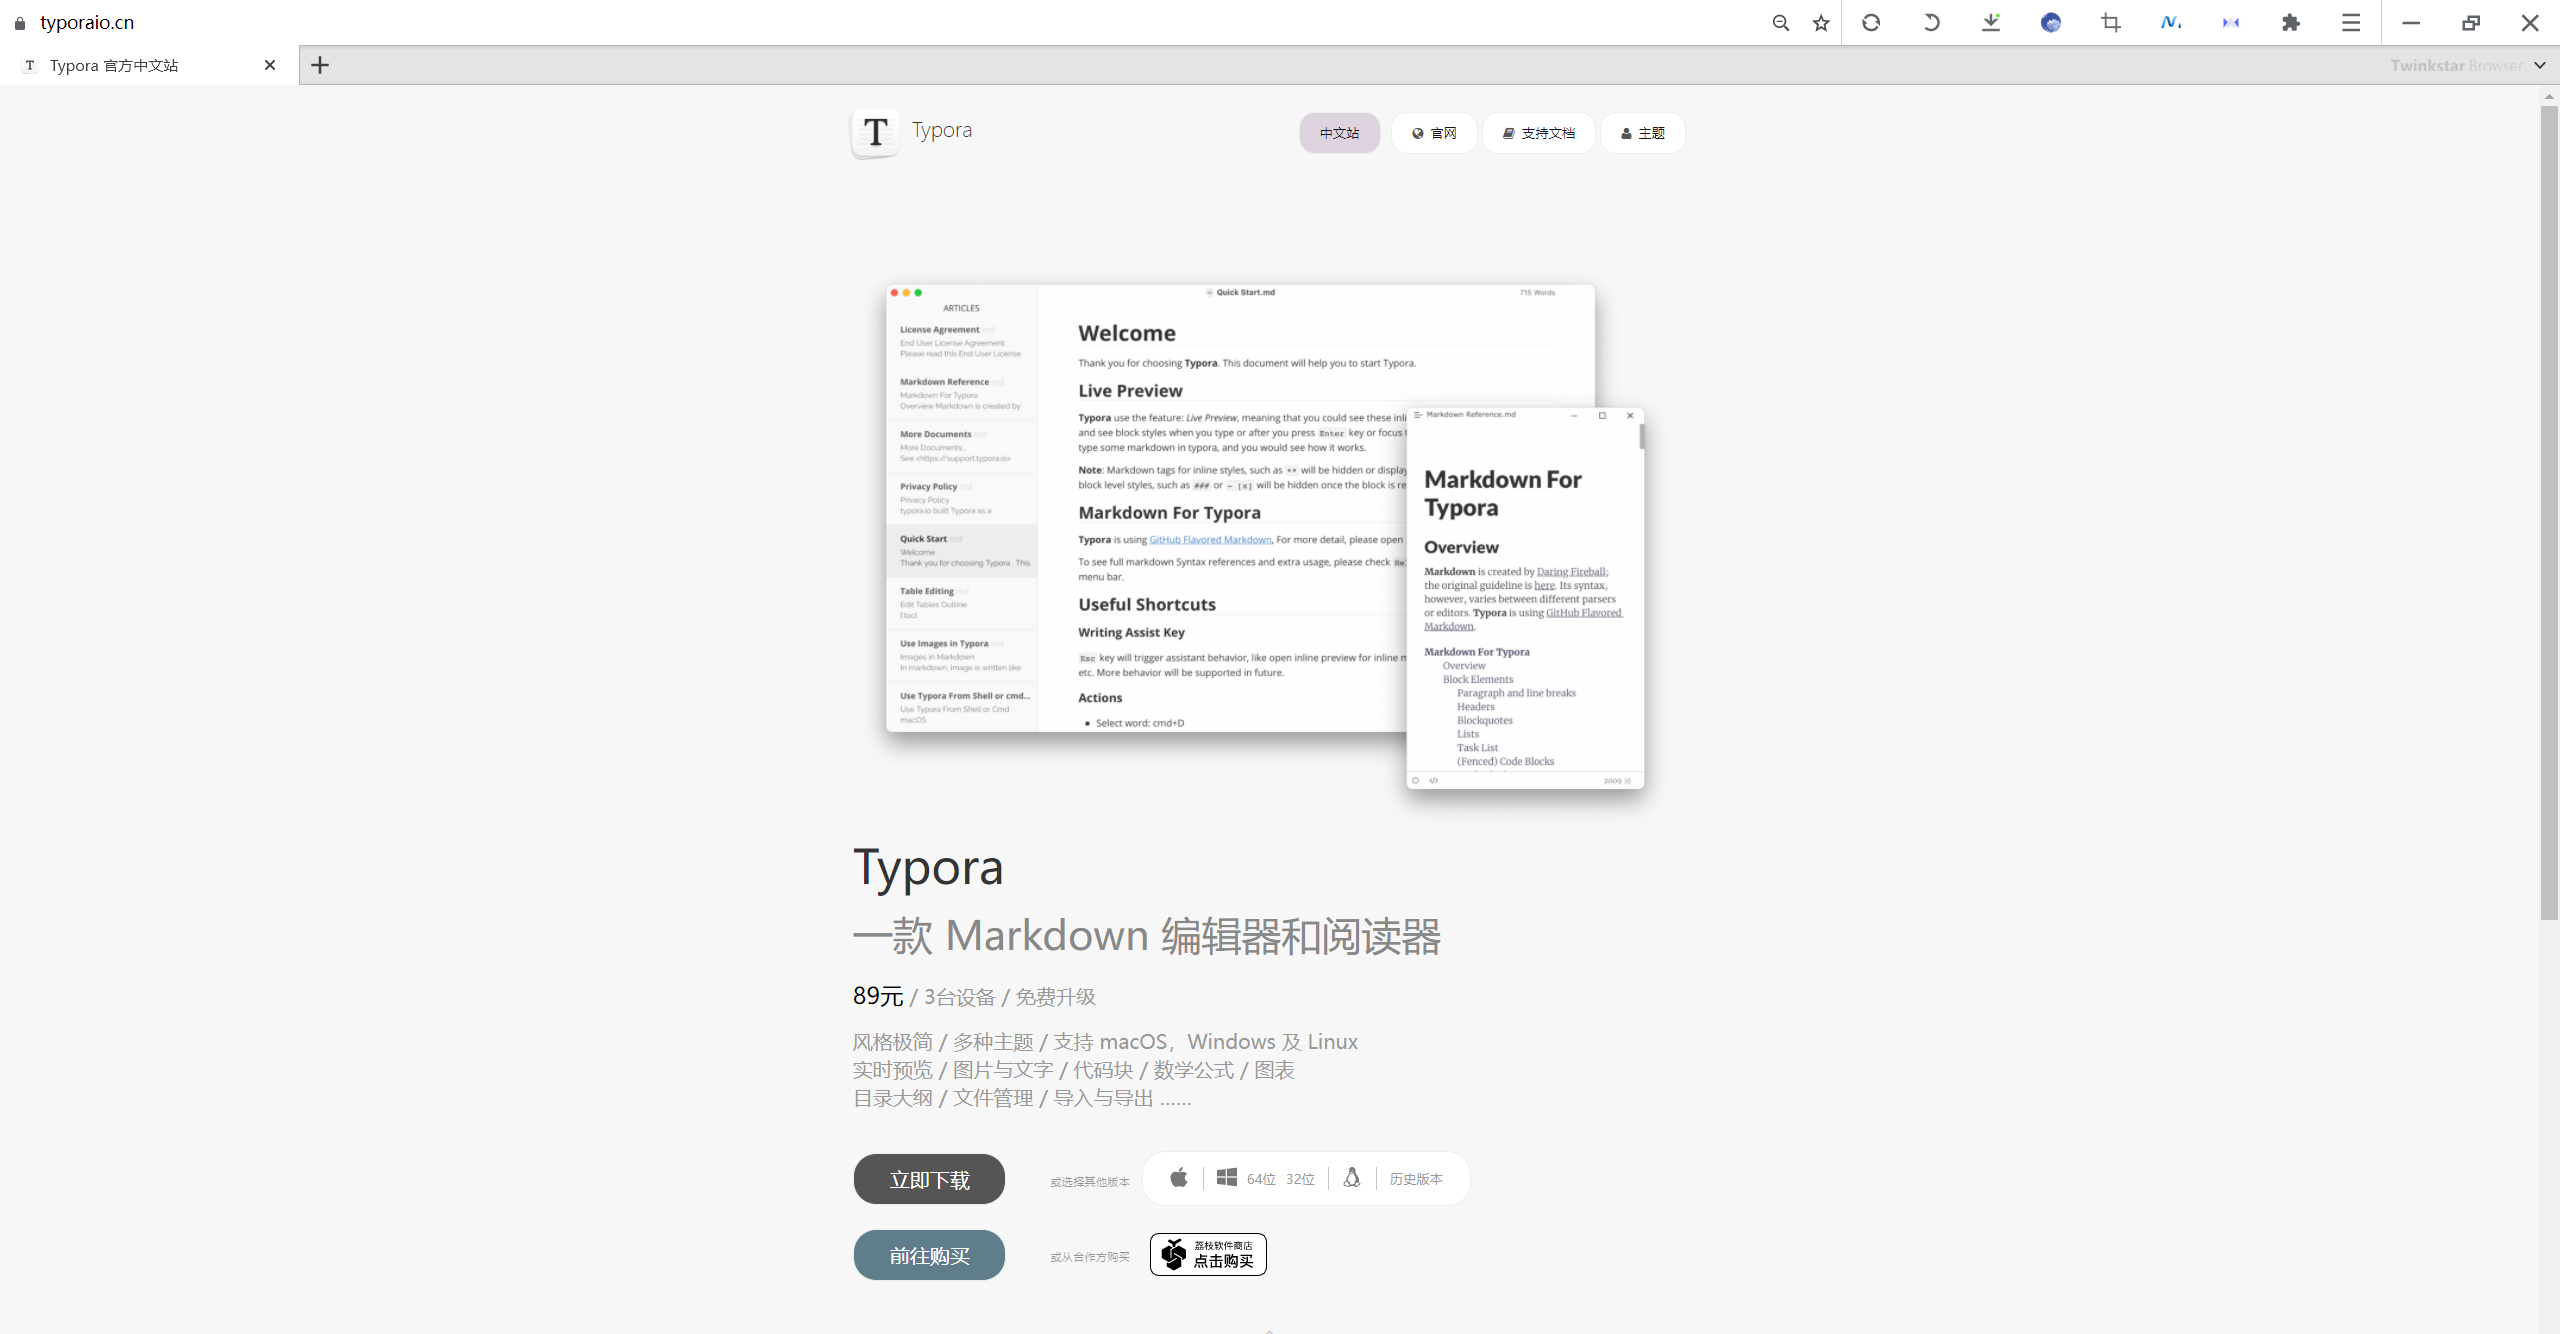2560x1334 pixels.
Task: Open a new tab with the plus button
Action: (320, 65)
